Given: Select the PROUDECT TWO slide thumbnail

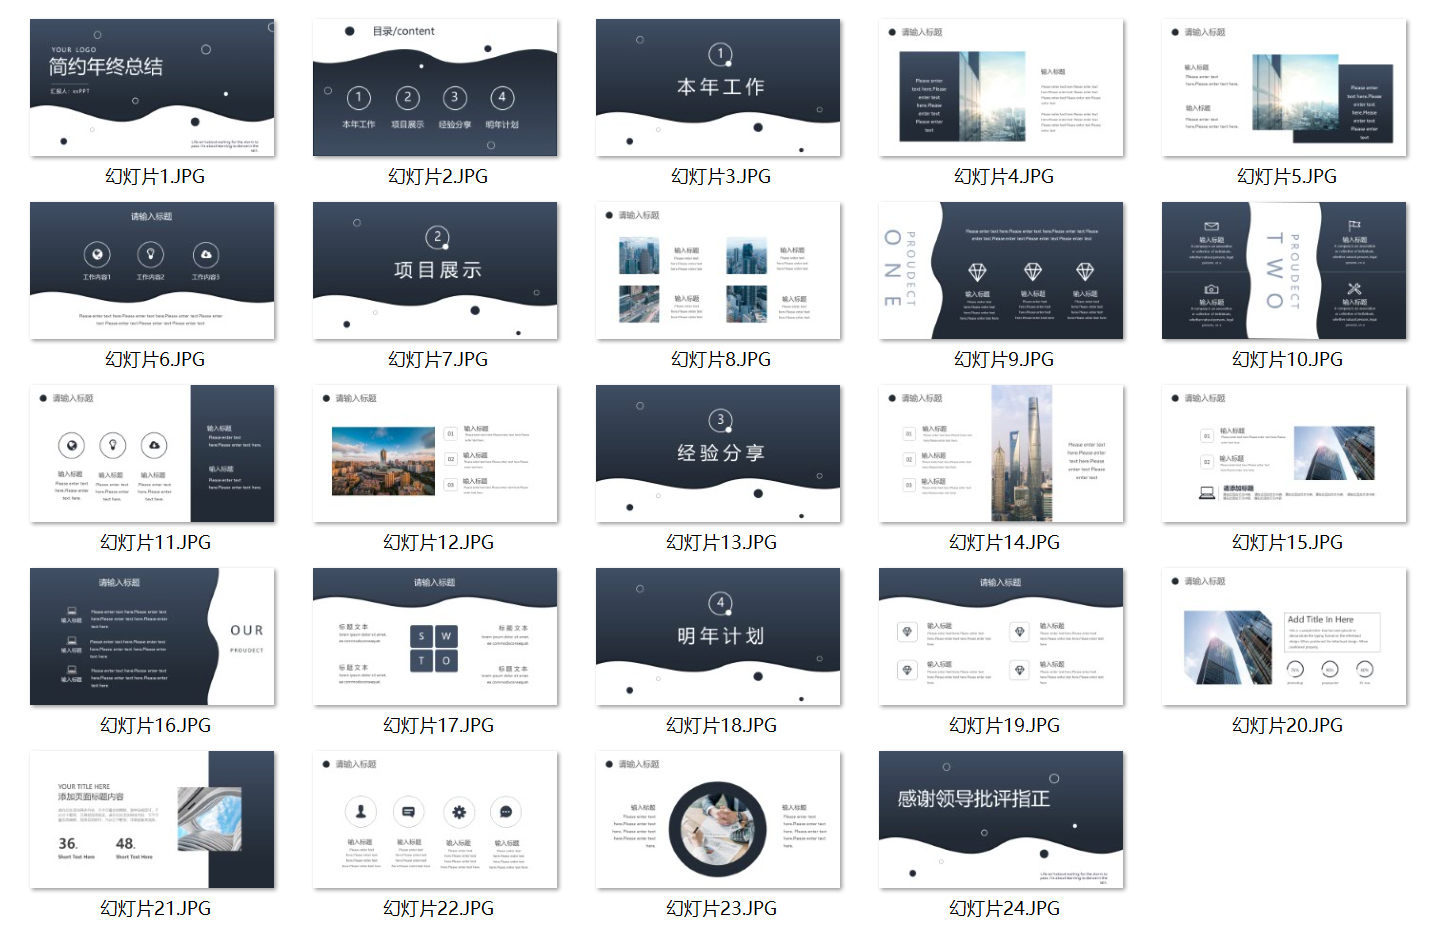Looking at the screenshot, I should tap(1284, 271).
